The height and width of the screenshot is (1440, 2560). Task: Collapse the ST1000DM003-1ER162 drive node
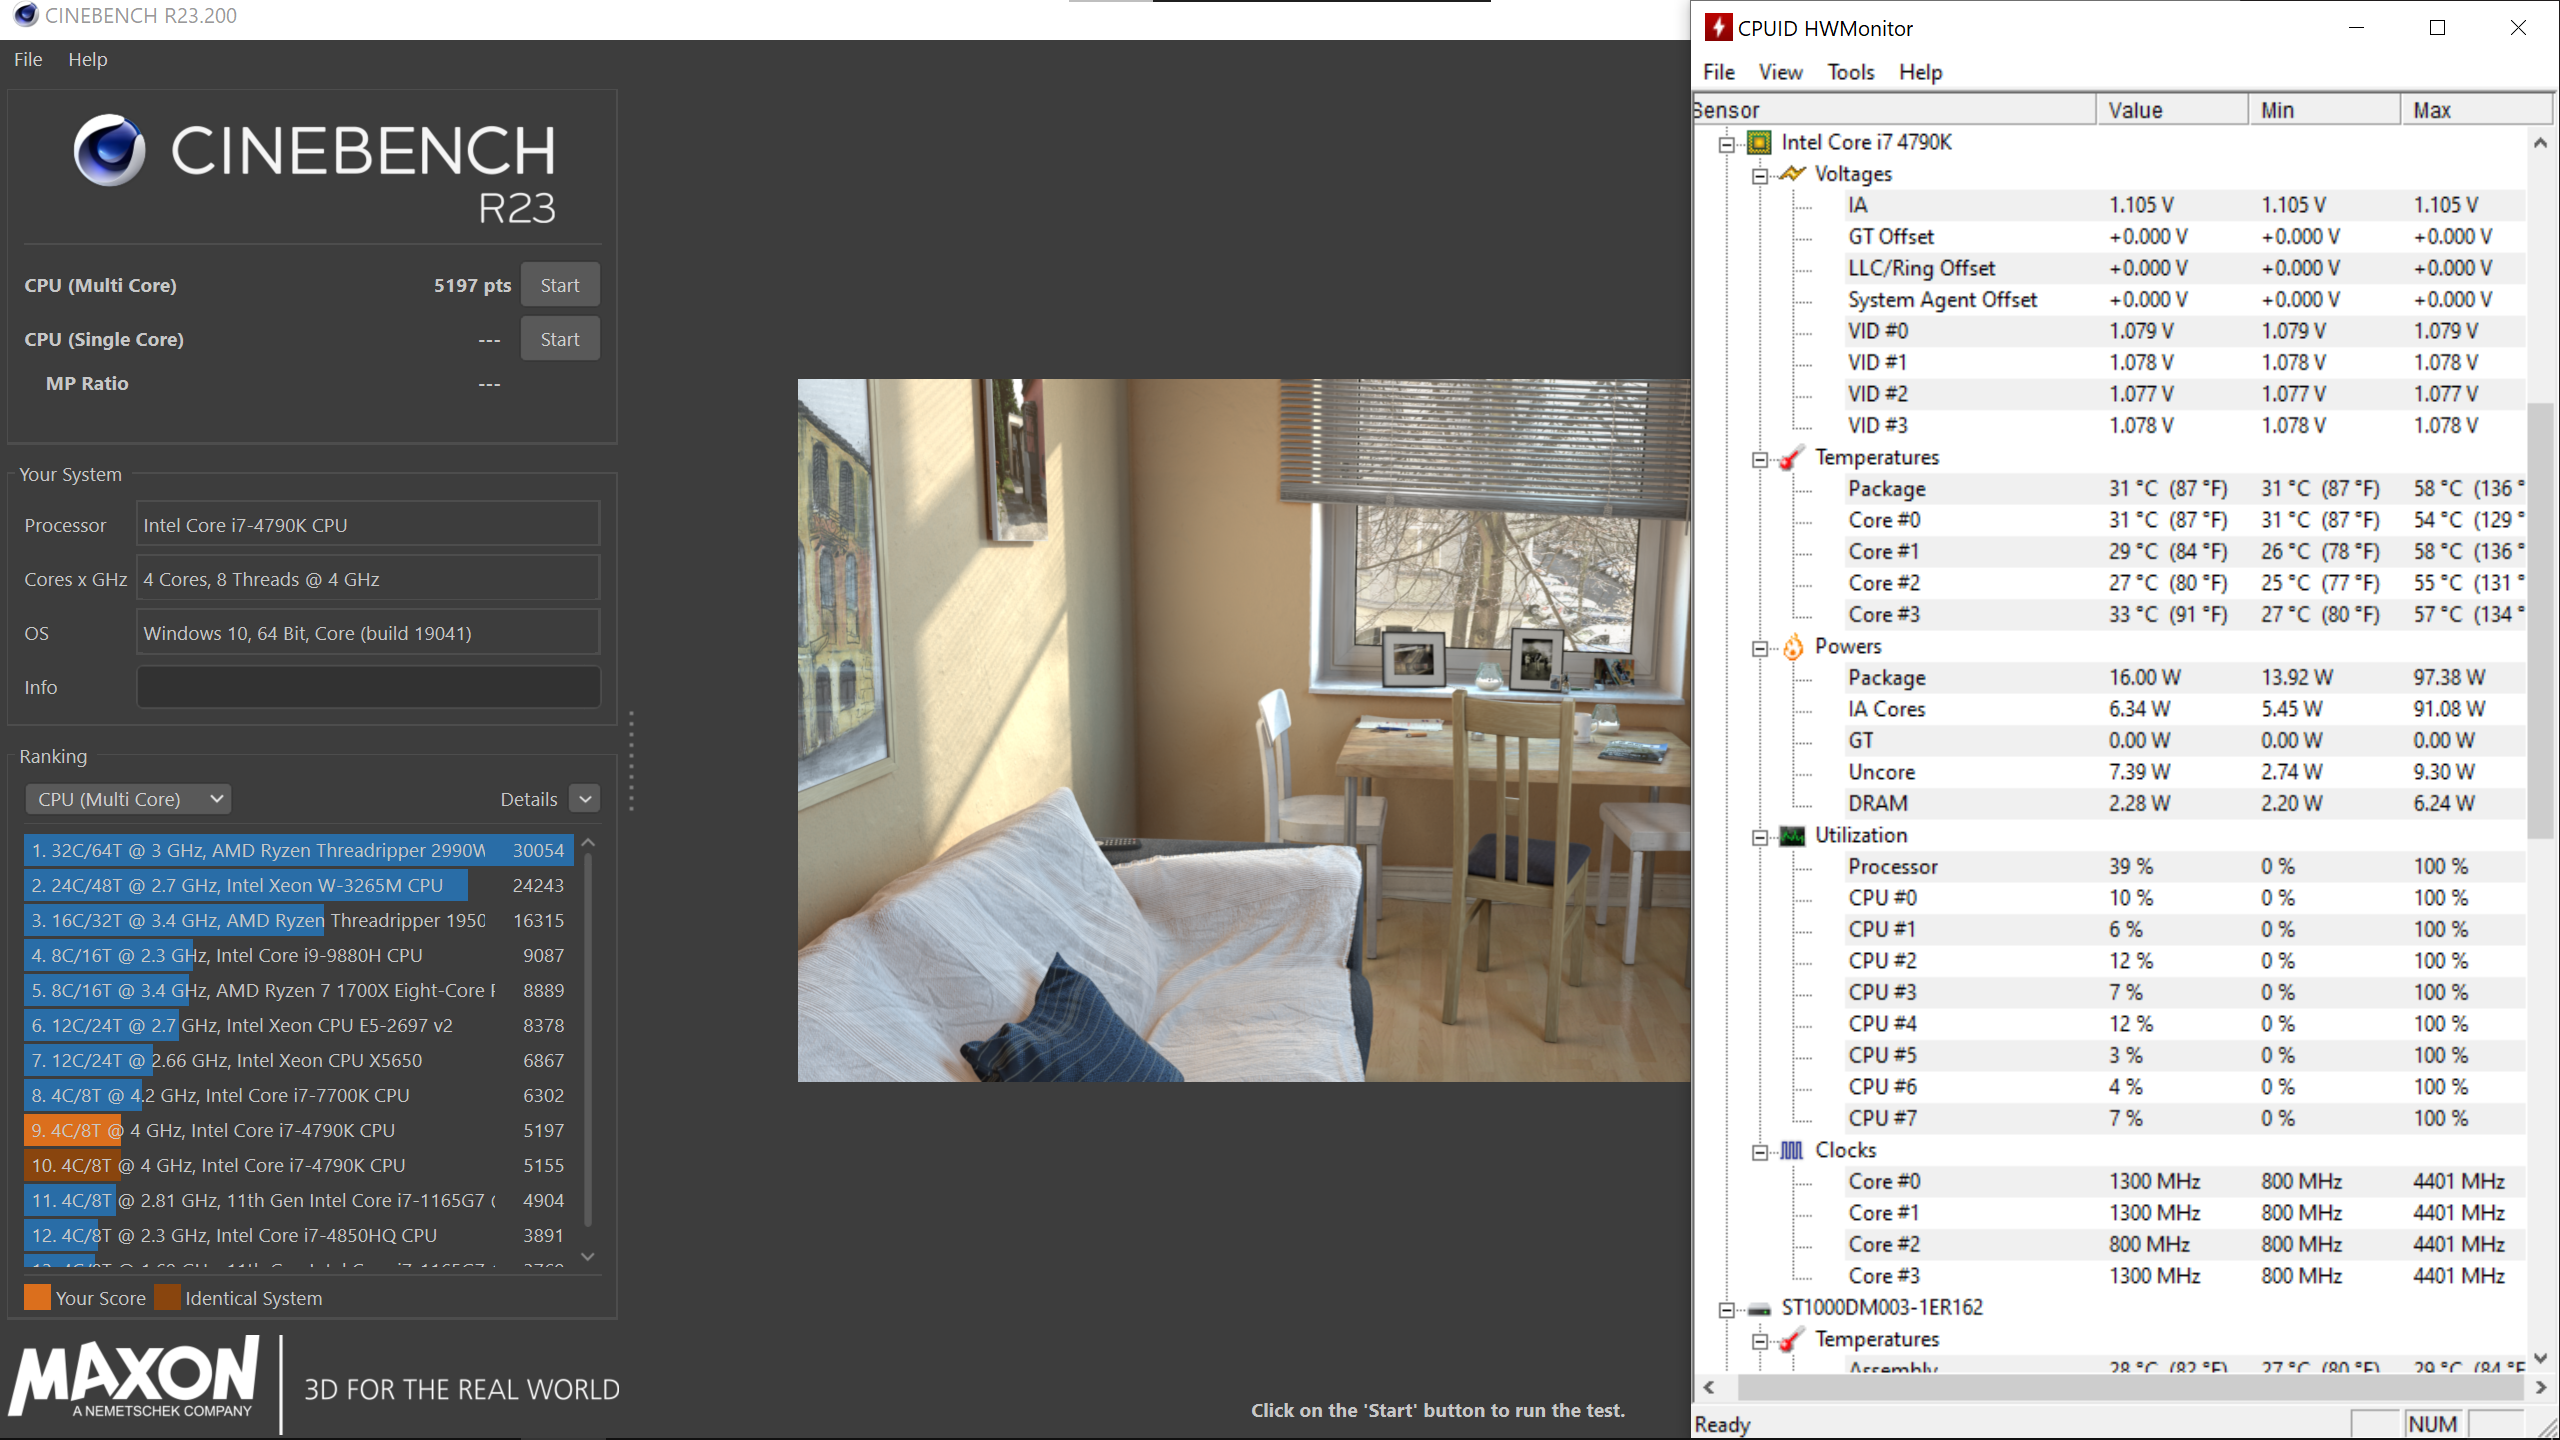(1727, 1310)
